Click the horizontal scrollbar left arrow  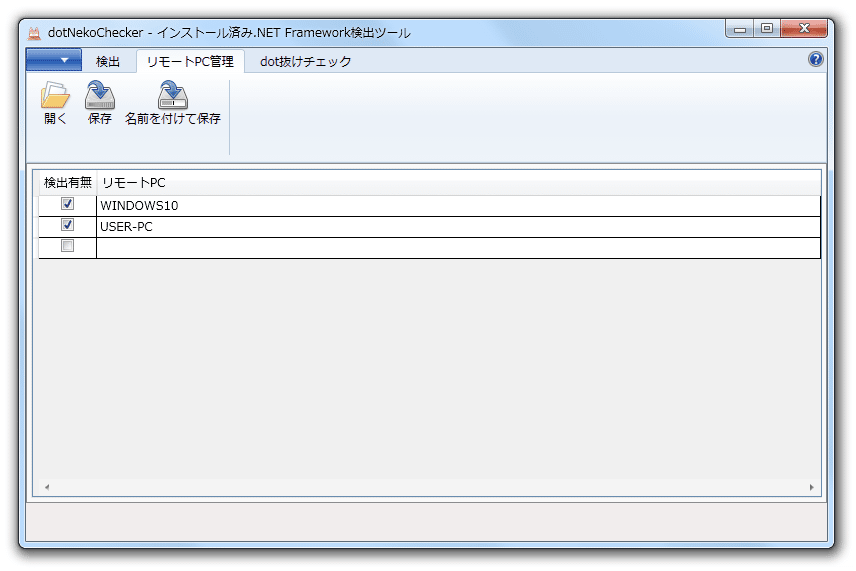click(x=47, y=487)
